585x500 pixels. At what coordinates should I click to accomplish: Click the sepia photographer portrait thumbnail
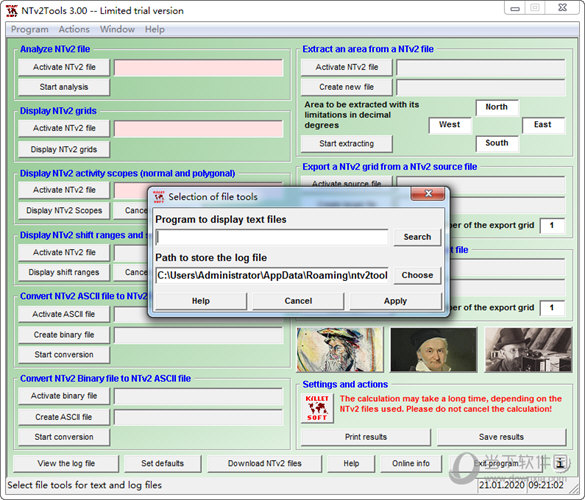tap(528, 350)
